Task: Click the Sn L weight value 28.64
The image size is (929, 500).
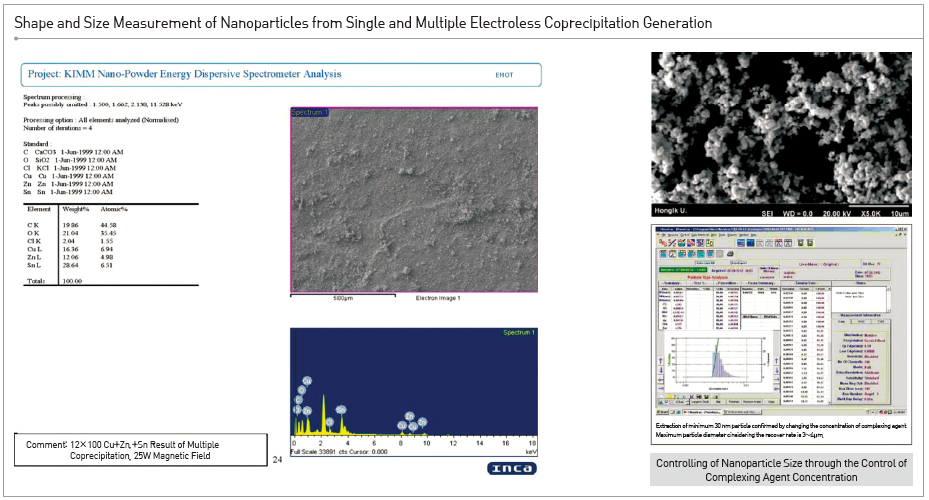Action: pyautogui.click(x=71, y=265)
